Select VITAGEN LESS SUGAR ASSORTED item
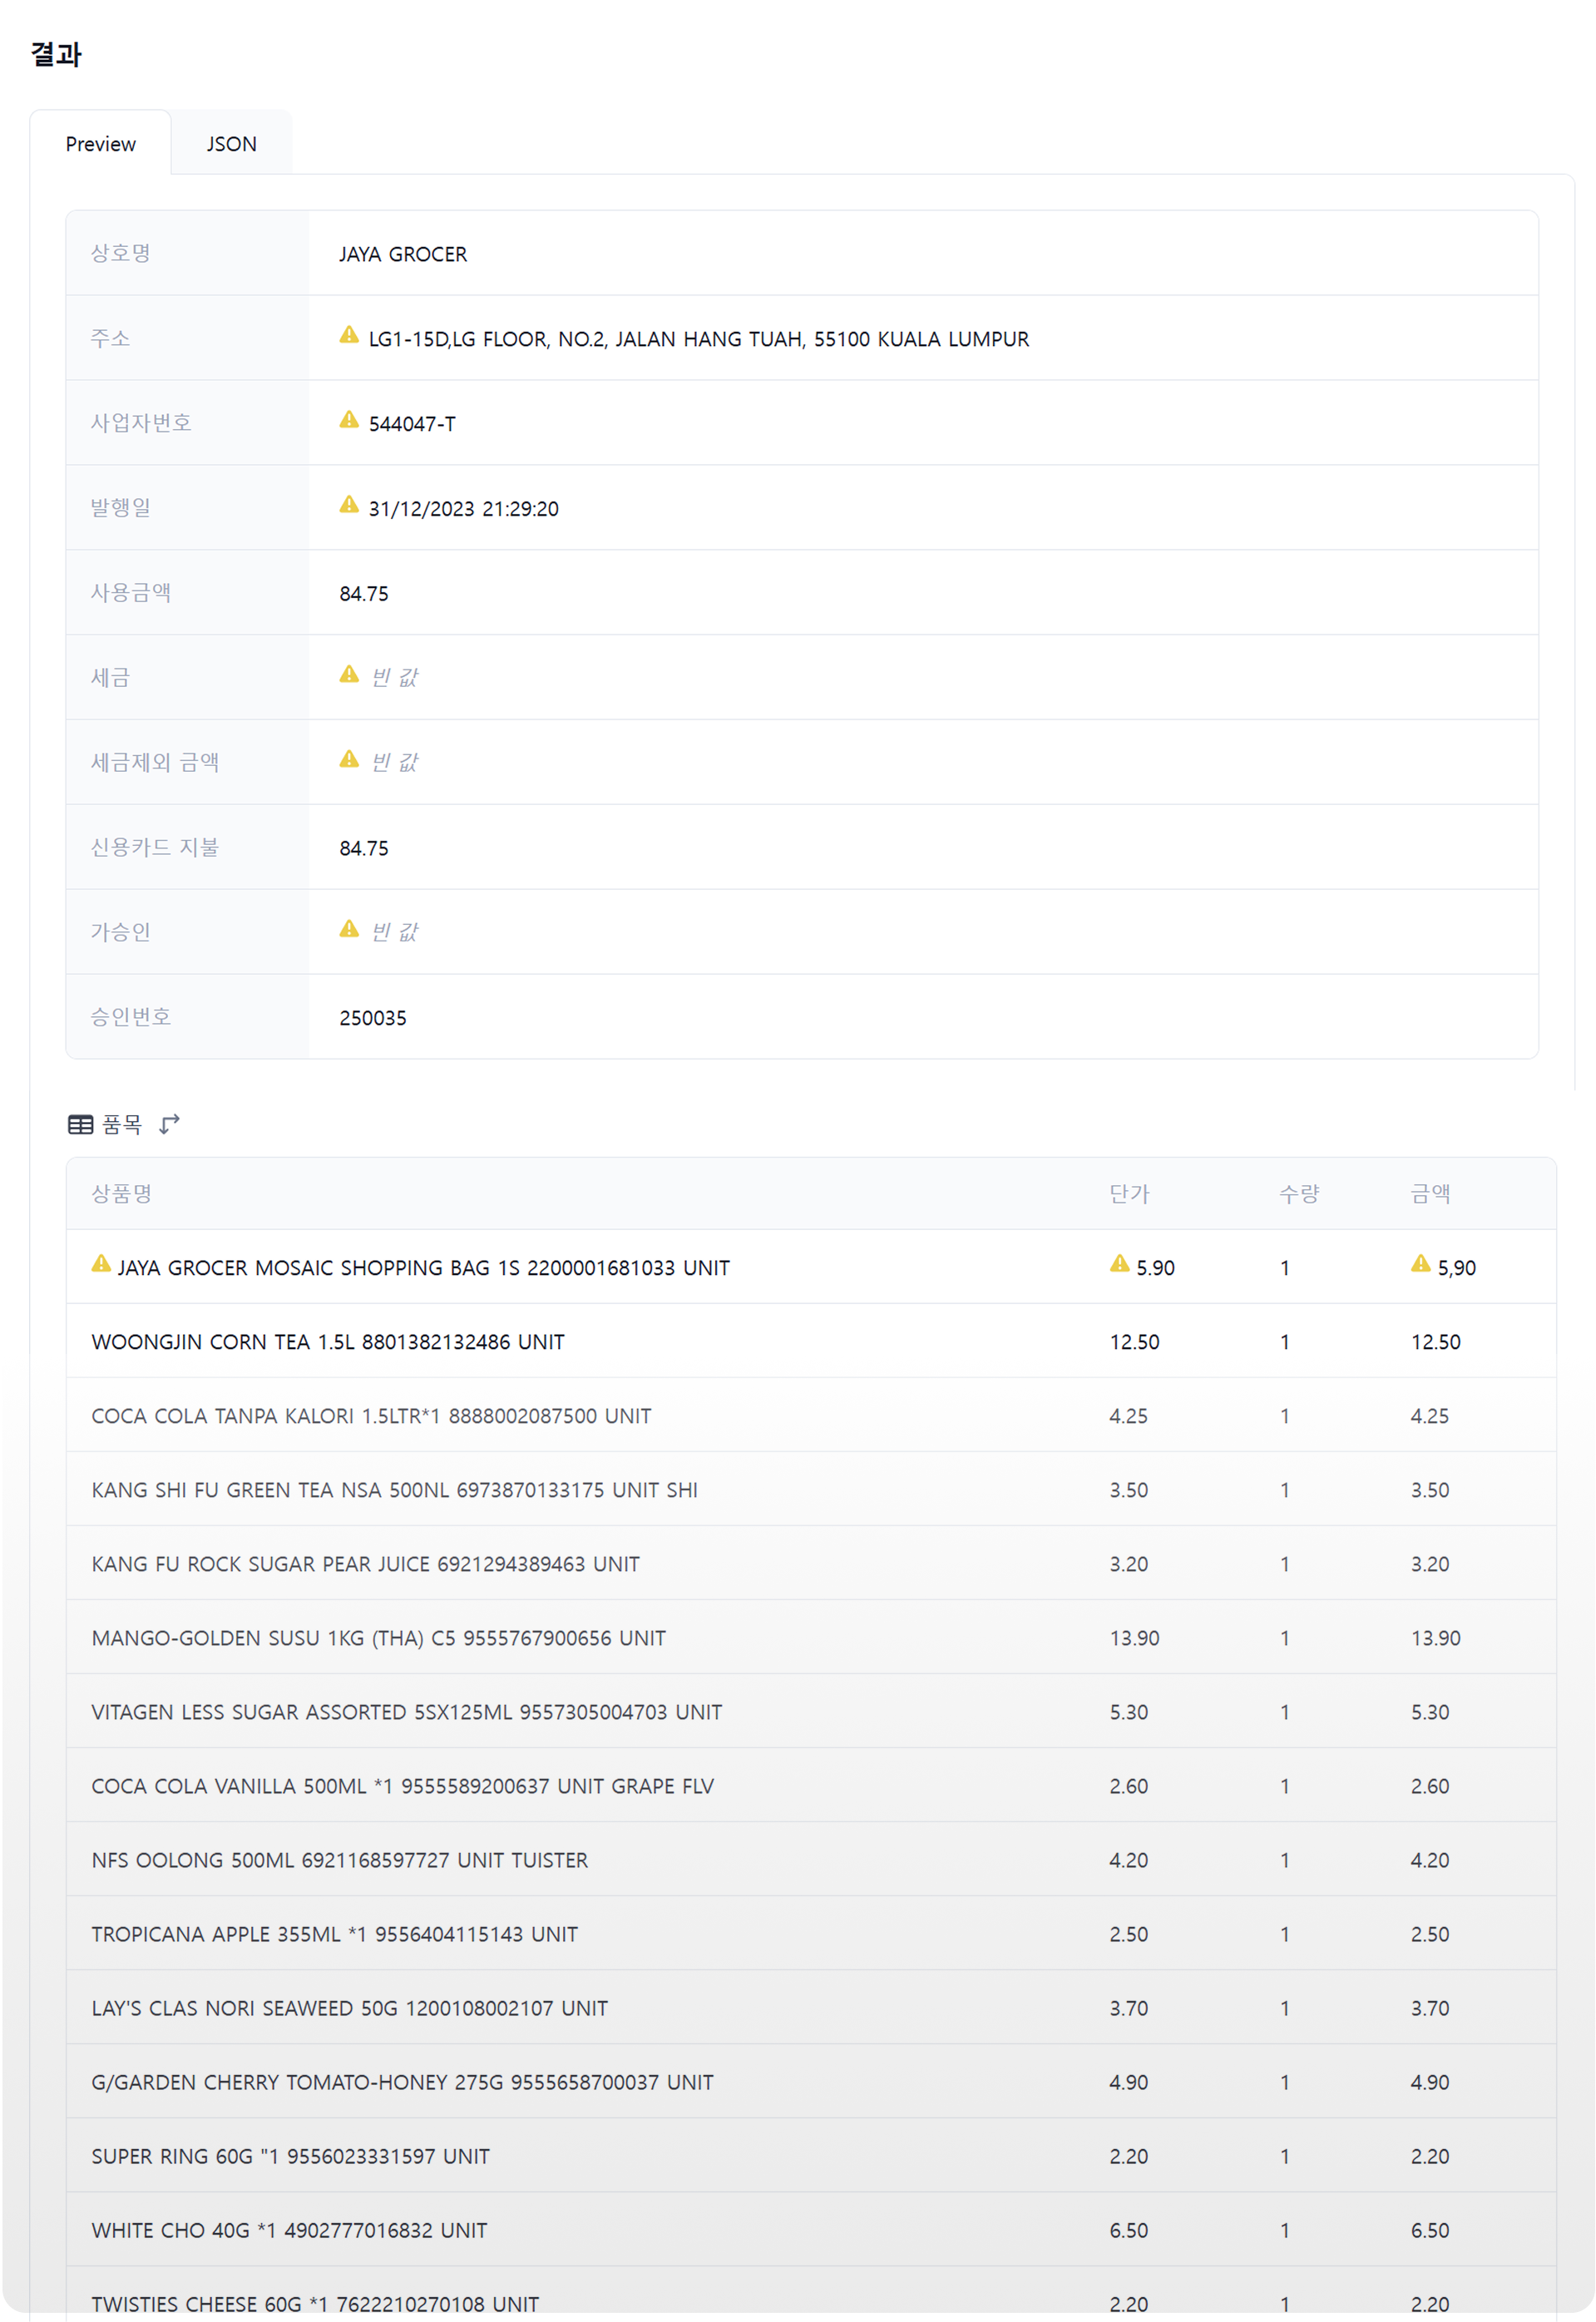The height and width of the screenshot is (2322, 1596). pos(407,1712)
